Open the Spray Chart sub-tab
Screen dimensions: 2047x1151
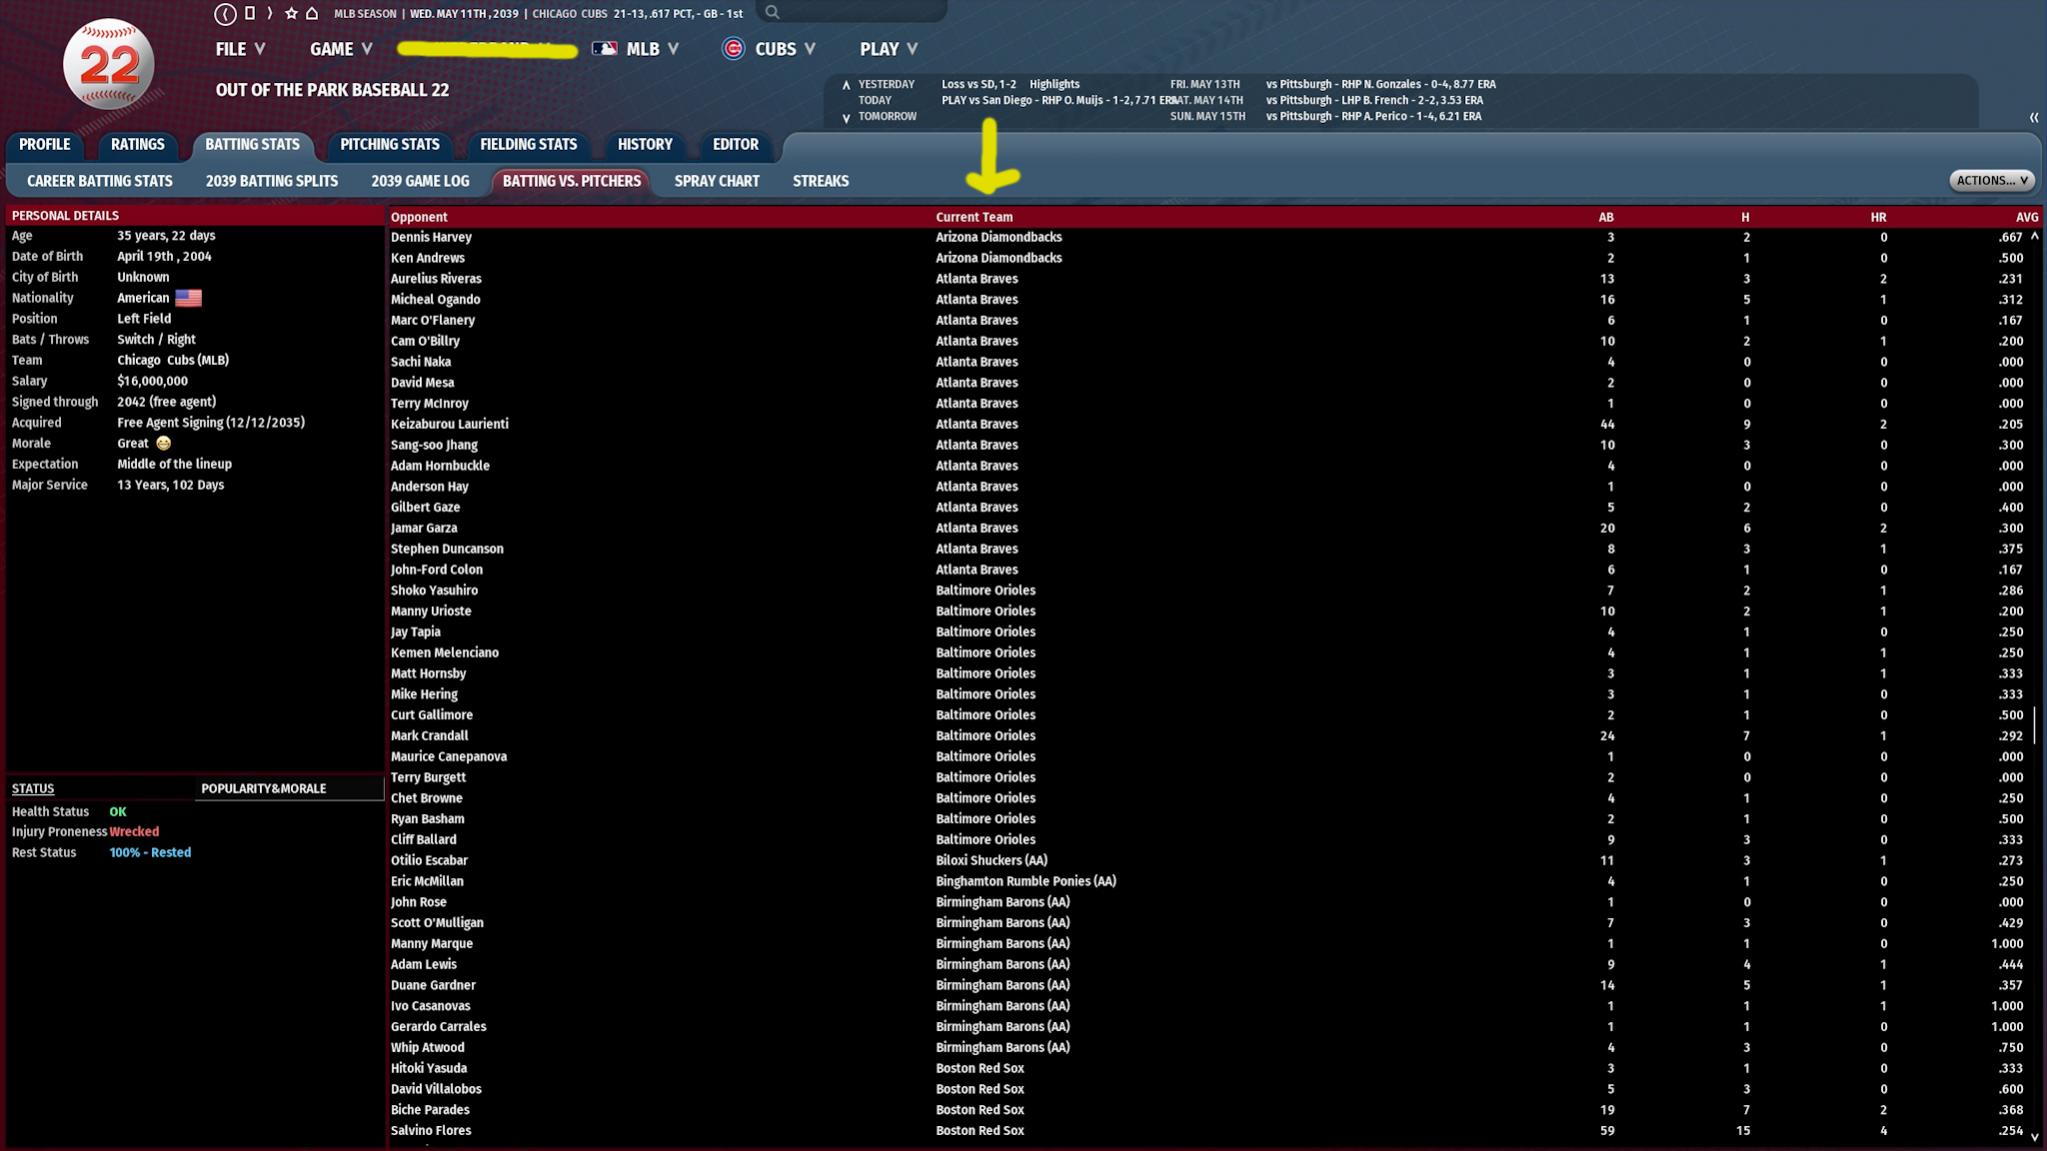(716, 182)
